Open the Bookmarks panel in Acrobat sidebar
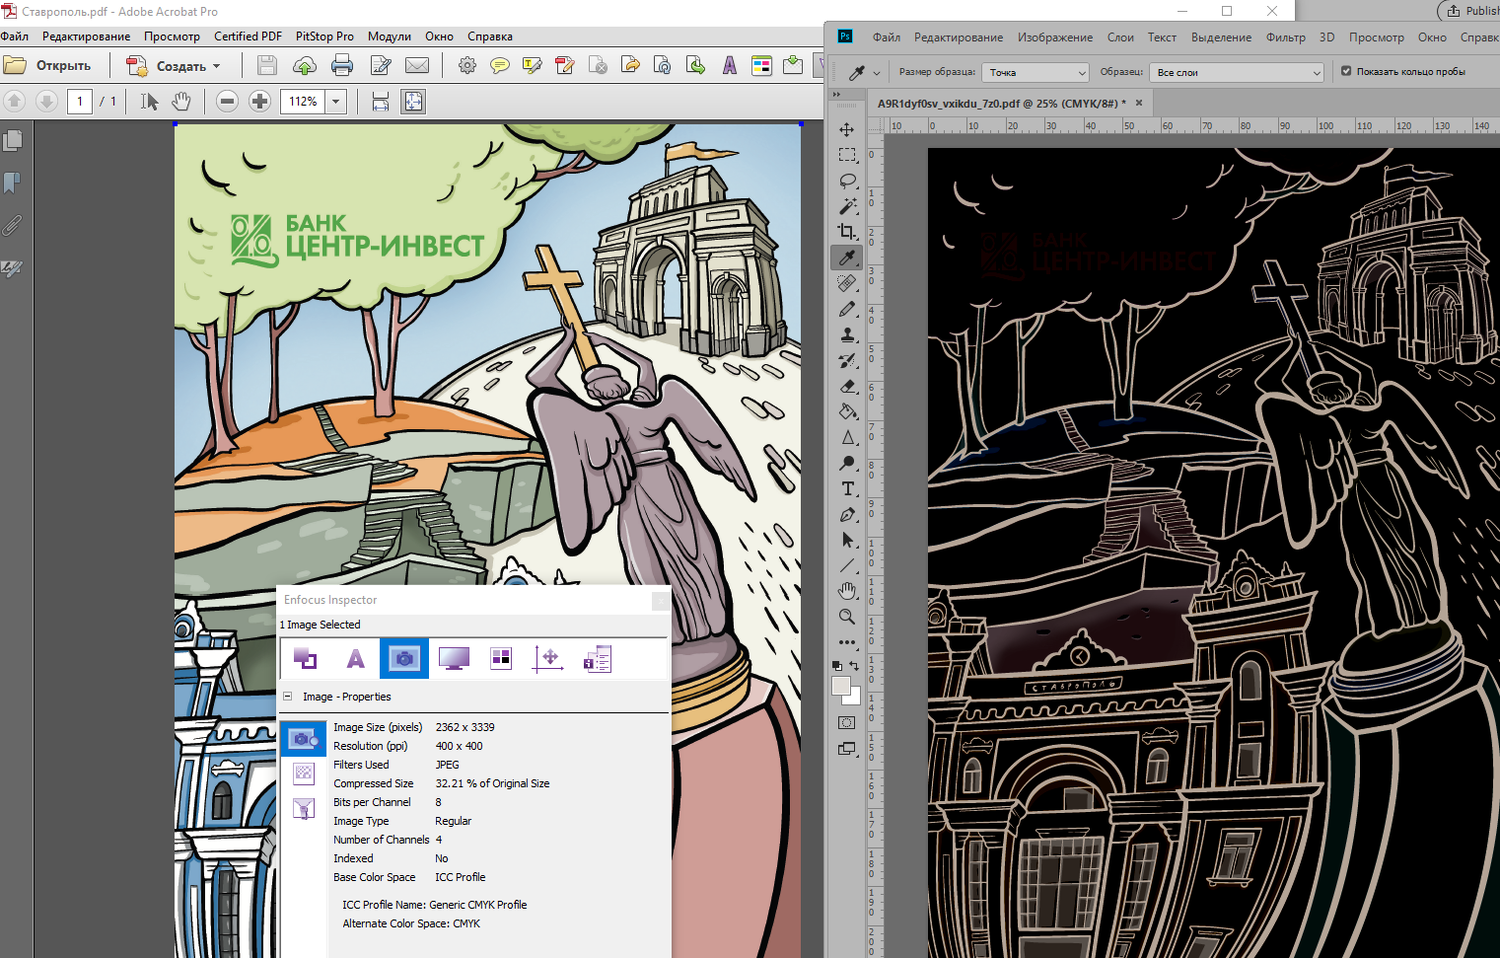 (x=13, y=183)
